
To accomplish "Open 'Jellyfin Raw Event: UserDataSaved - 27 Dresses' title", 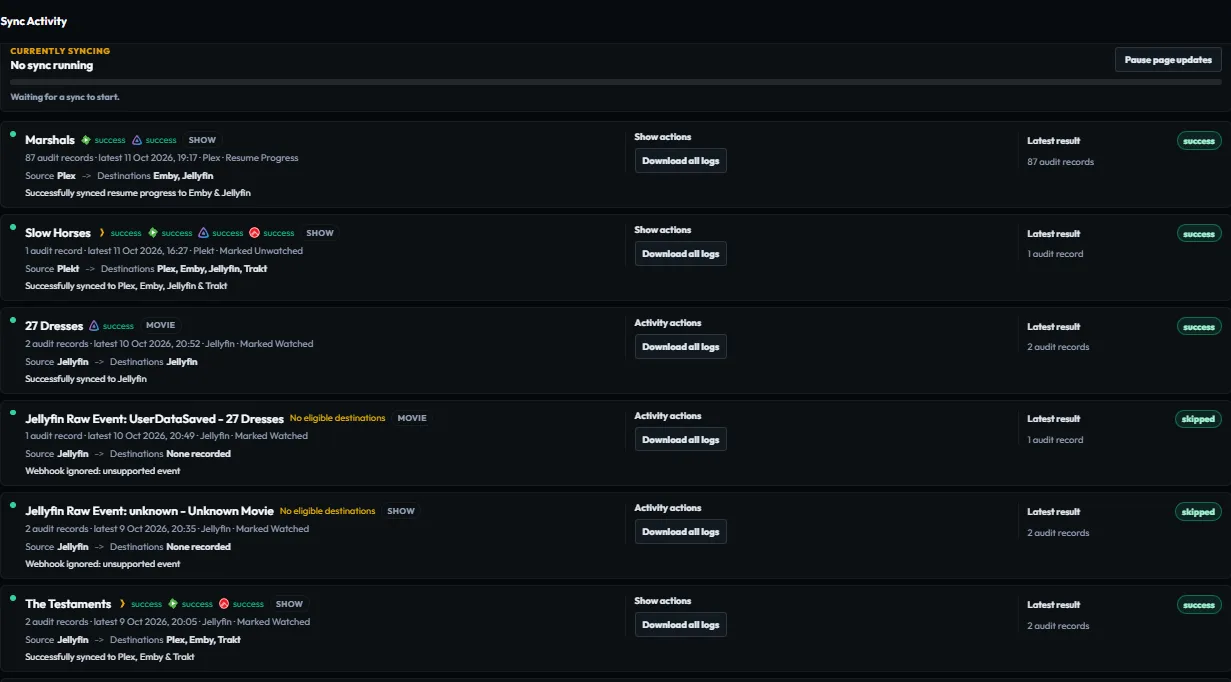I will point(155,419).
